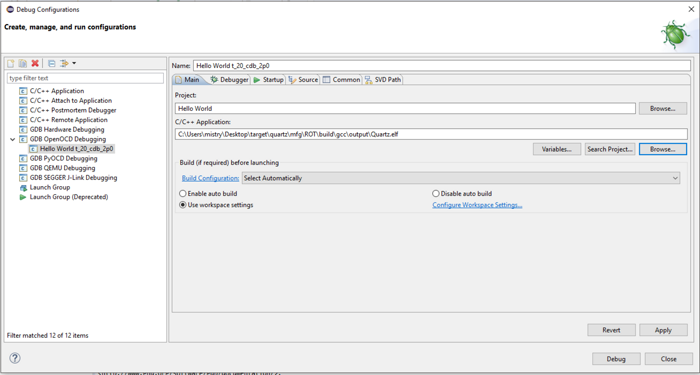Screen dimensions: 700x375
Task: Click the New launch configuration icon
Action: [x=11, y=63]
